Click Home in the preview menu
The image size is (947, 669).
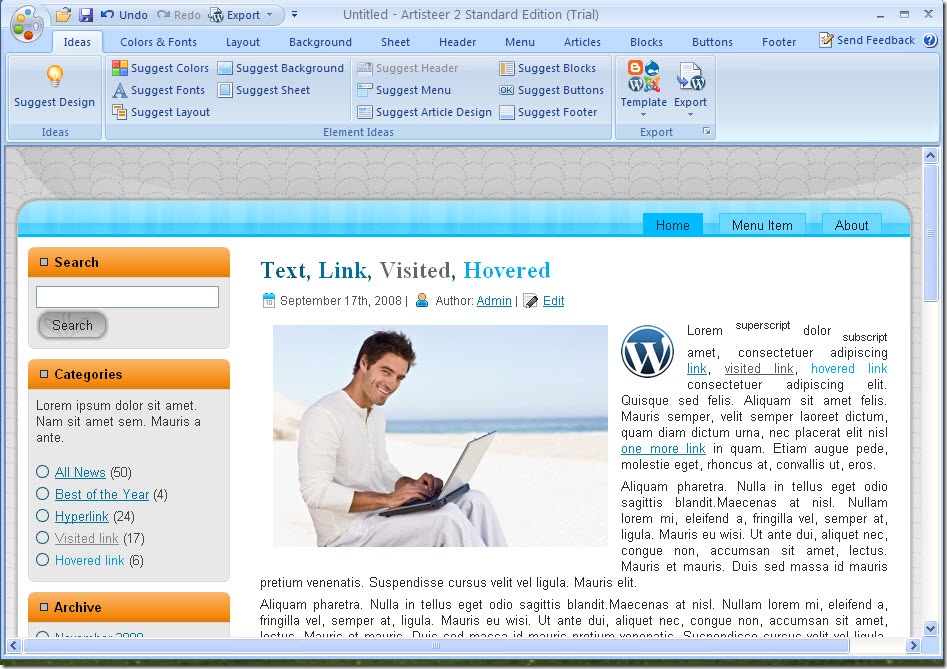point(672,225)
